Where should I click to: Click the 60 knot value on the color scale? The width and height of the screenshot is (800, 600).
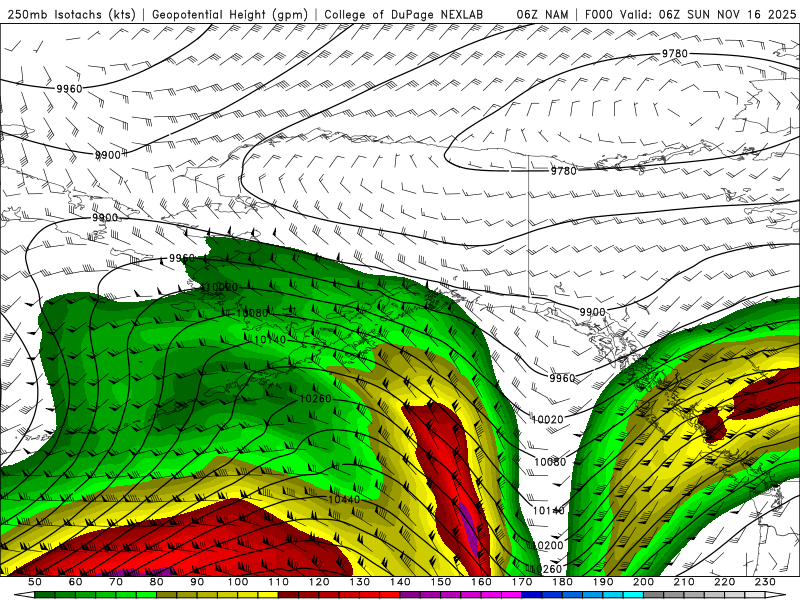point(75,582)
